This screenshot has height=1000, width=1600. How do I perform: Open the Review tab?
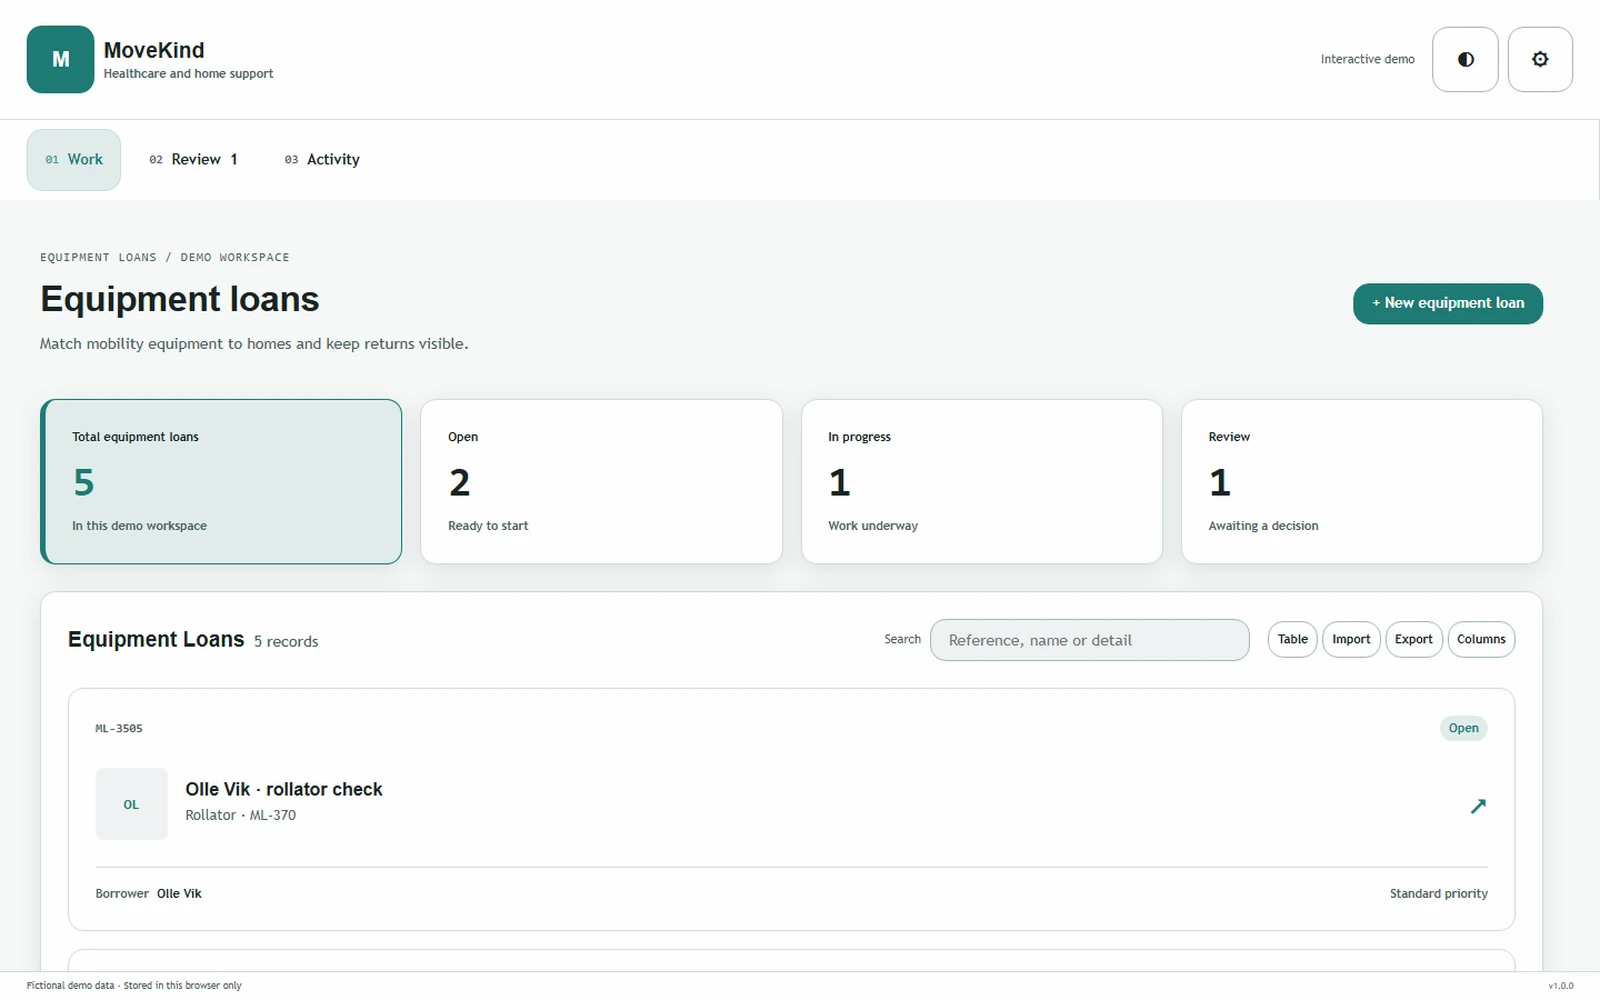pyautogui.click(x=194, y=159)
